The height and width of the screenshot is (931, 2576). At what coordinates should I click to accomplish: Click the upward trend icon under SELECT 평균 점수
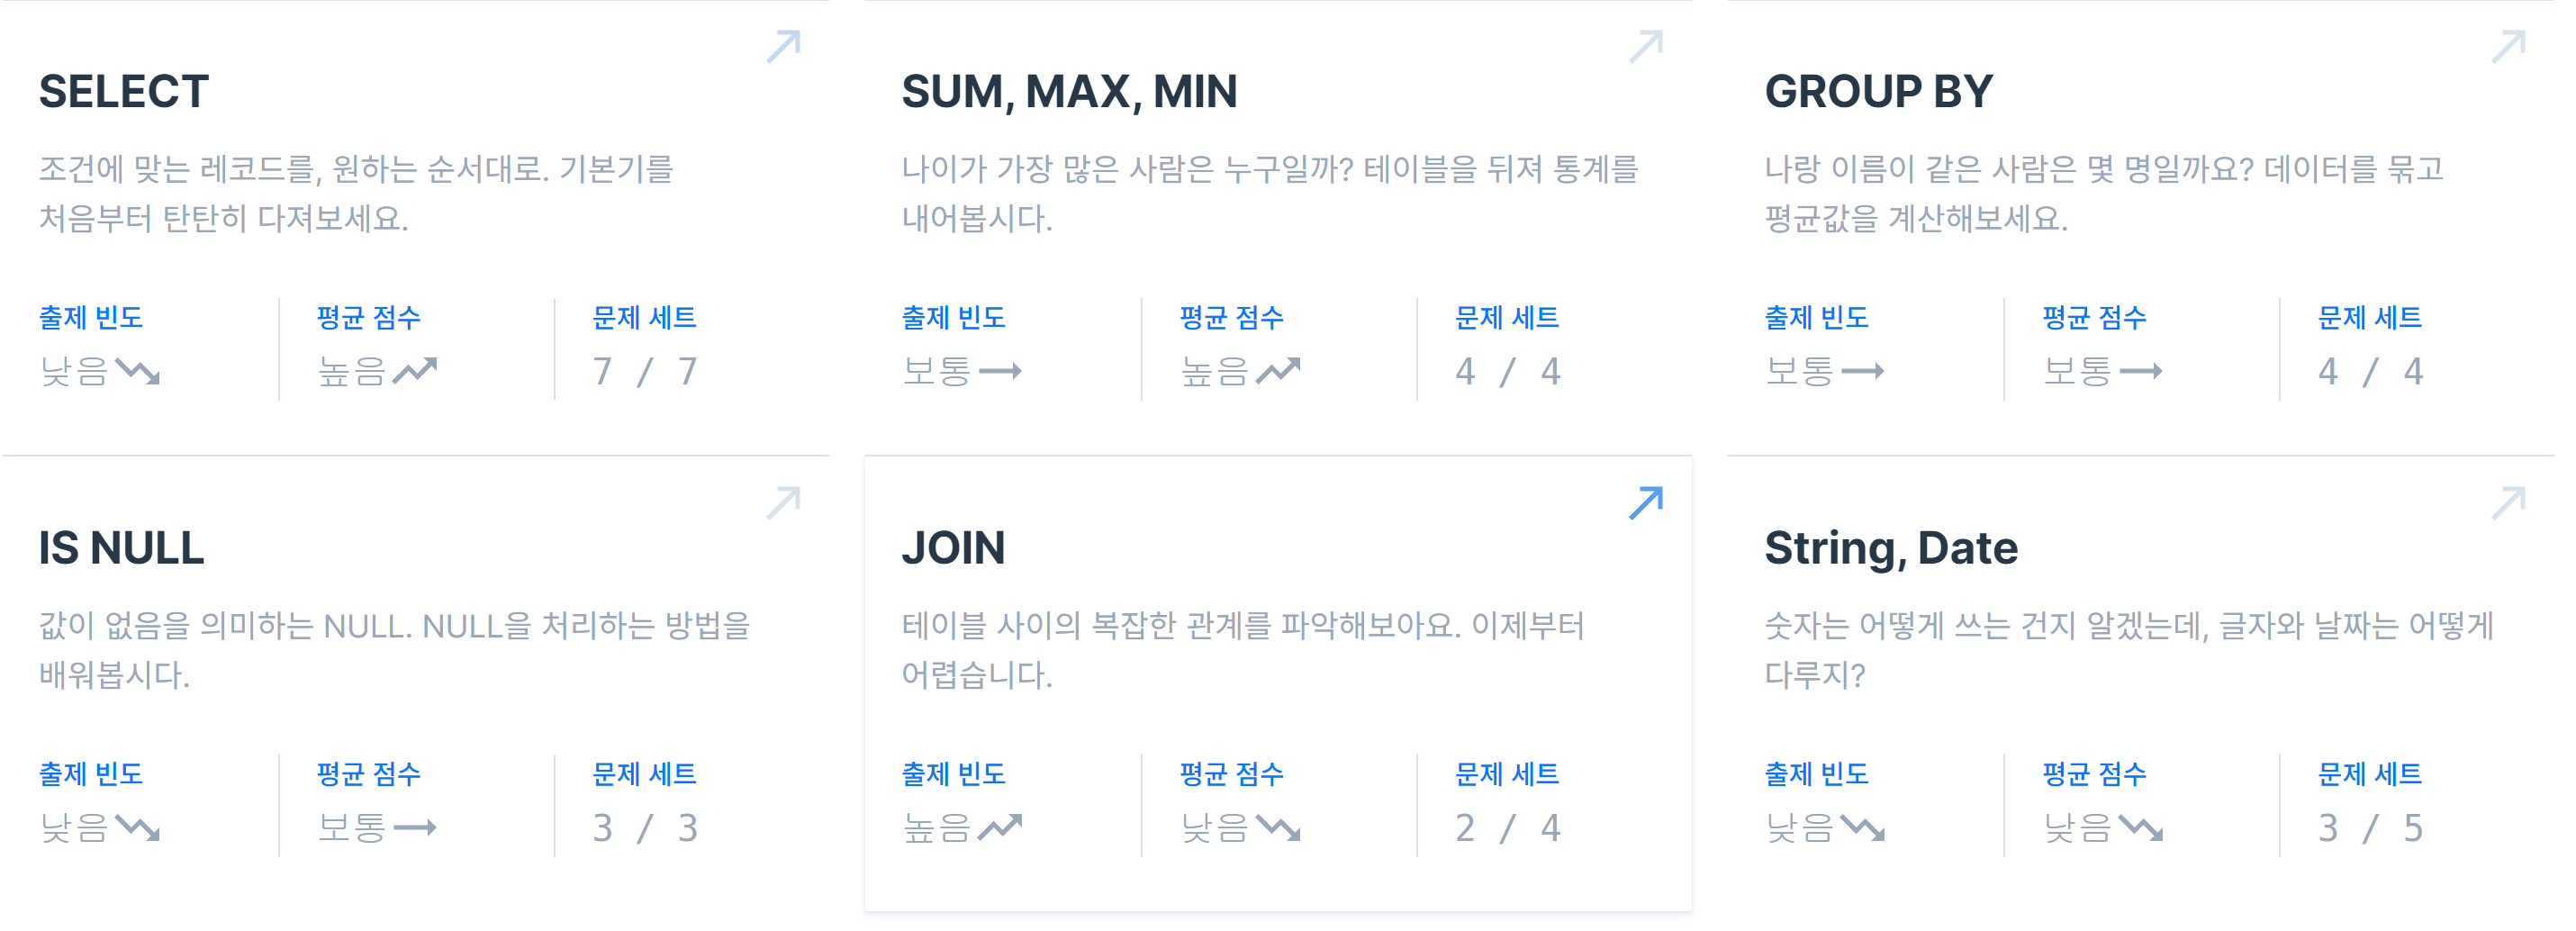click(415, 372)
